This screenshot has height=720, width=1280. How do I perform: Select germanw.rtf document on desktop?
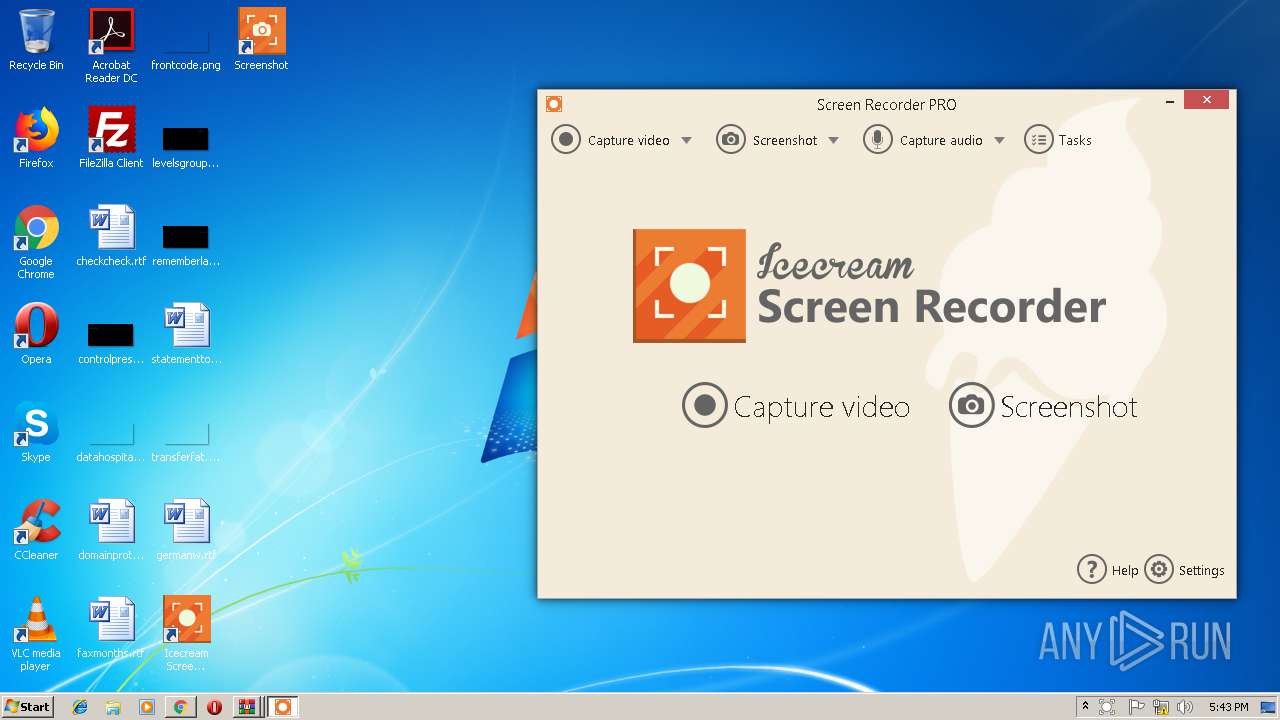pos(186,530)
